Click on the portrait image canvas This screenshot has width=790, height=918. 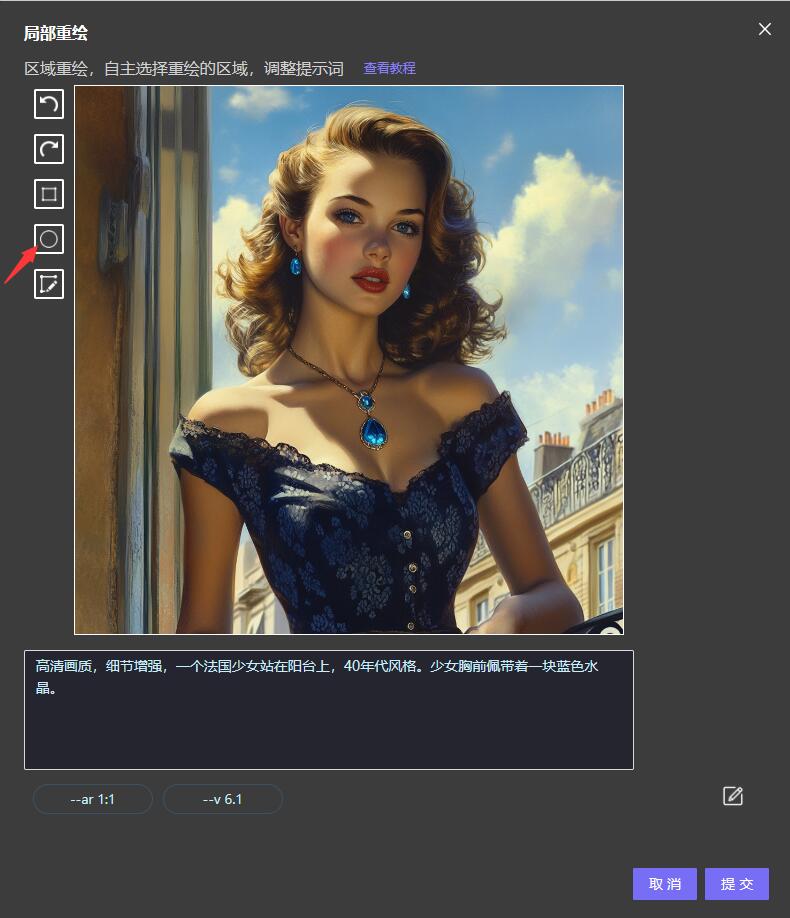[349, 360]
